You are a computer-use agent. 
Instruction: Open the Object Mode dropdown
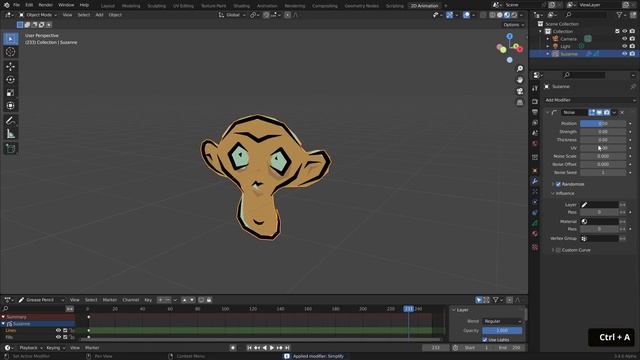click(38, 15)
